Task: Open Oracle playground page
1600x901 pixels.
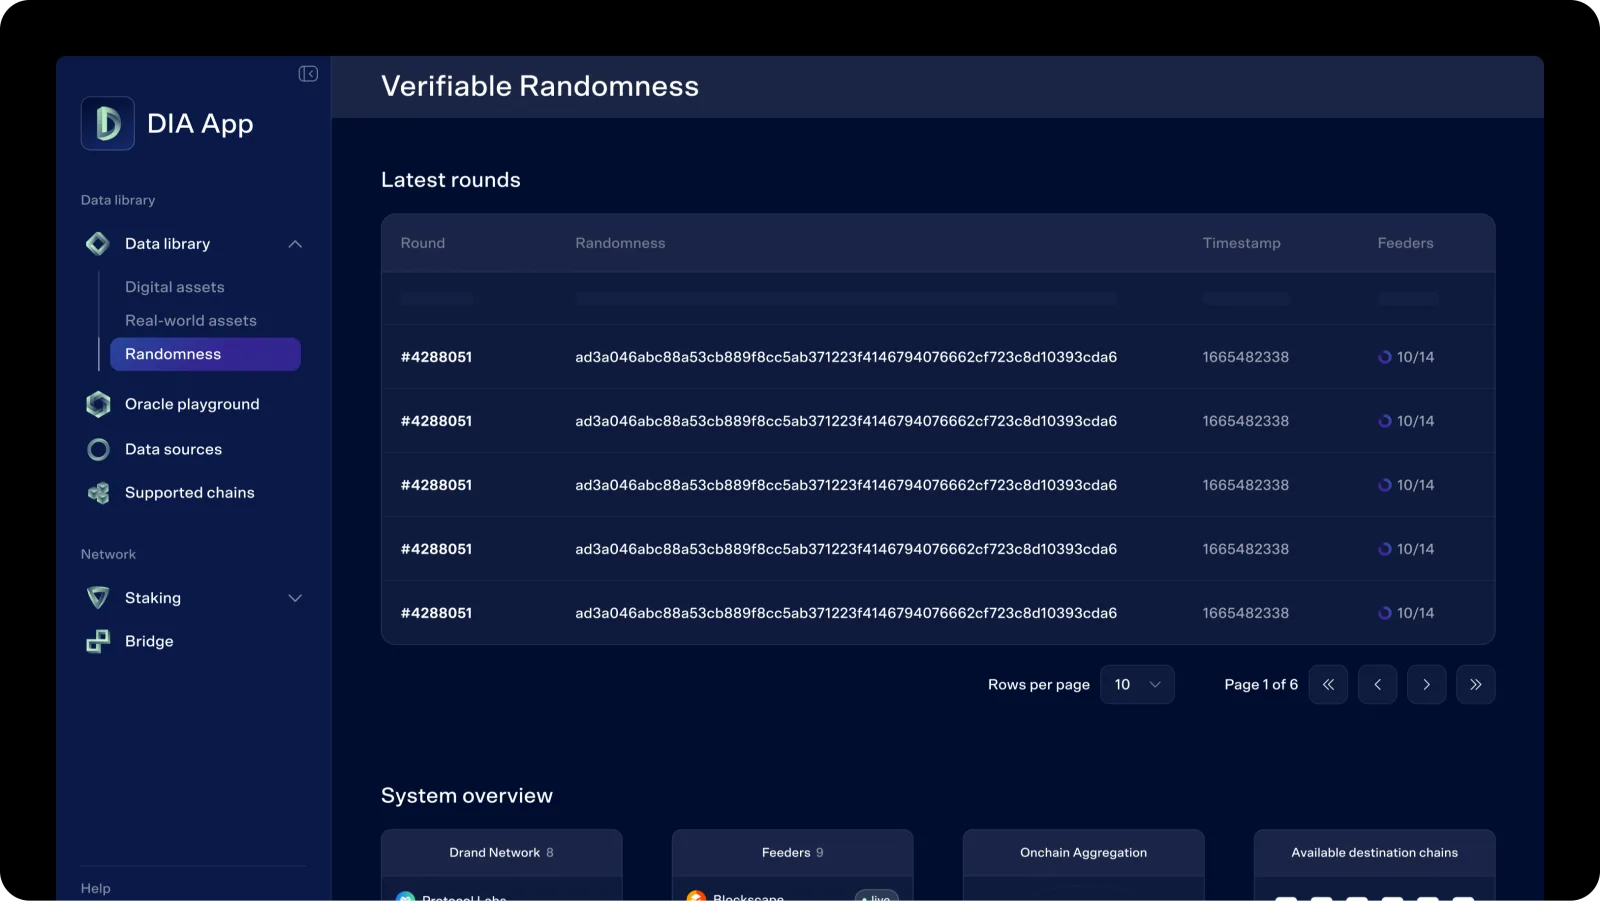Action: tap(192, 404)
